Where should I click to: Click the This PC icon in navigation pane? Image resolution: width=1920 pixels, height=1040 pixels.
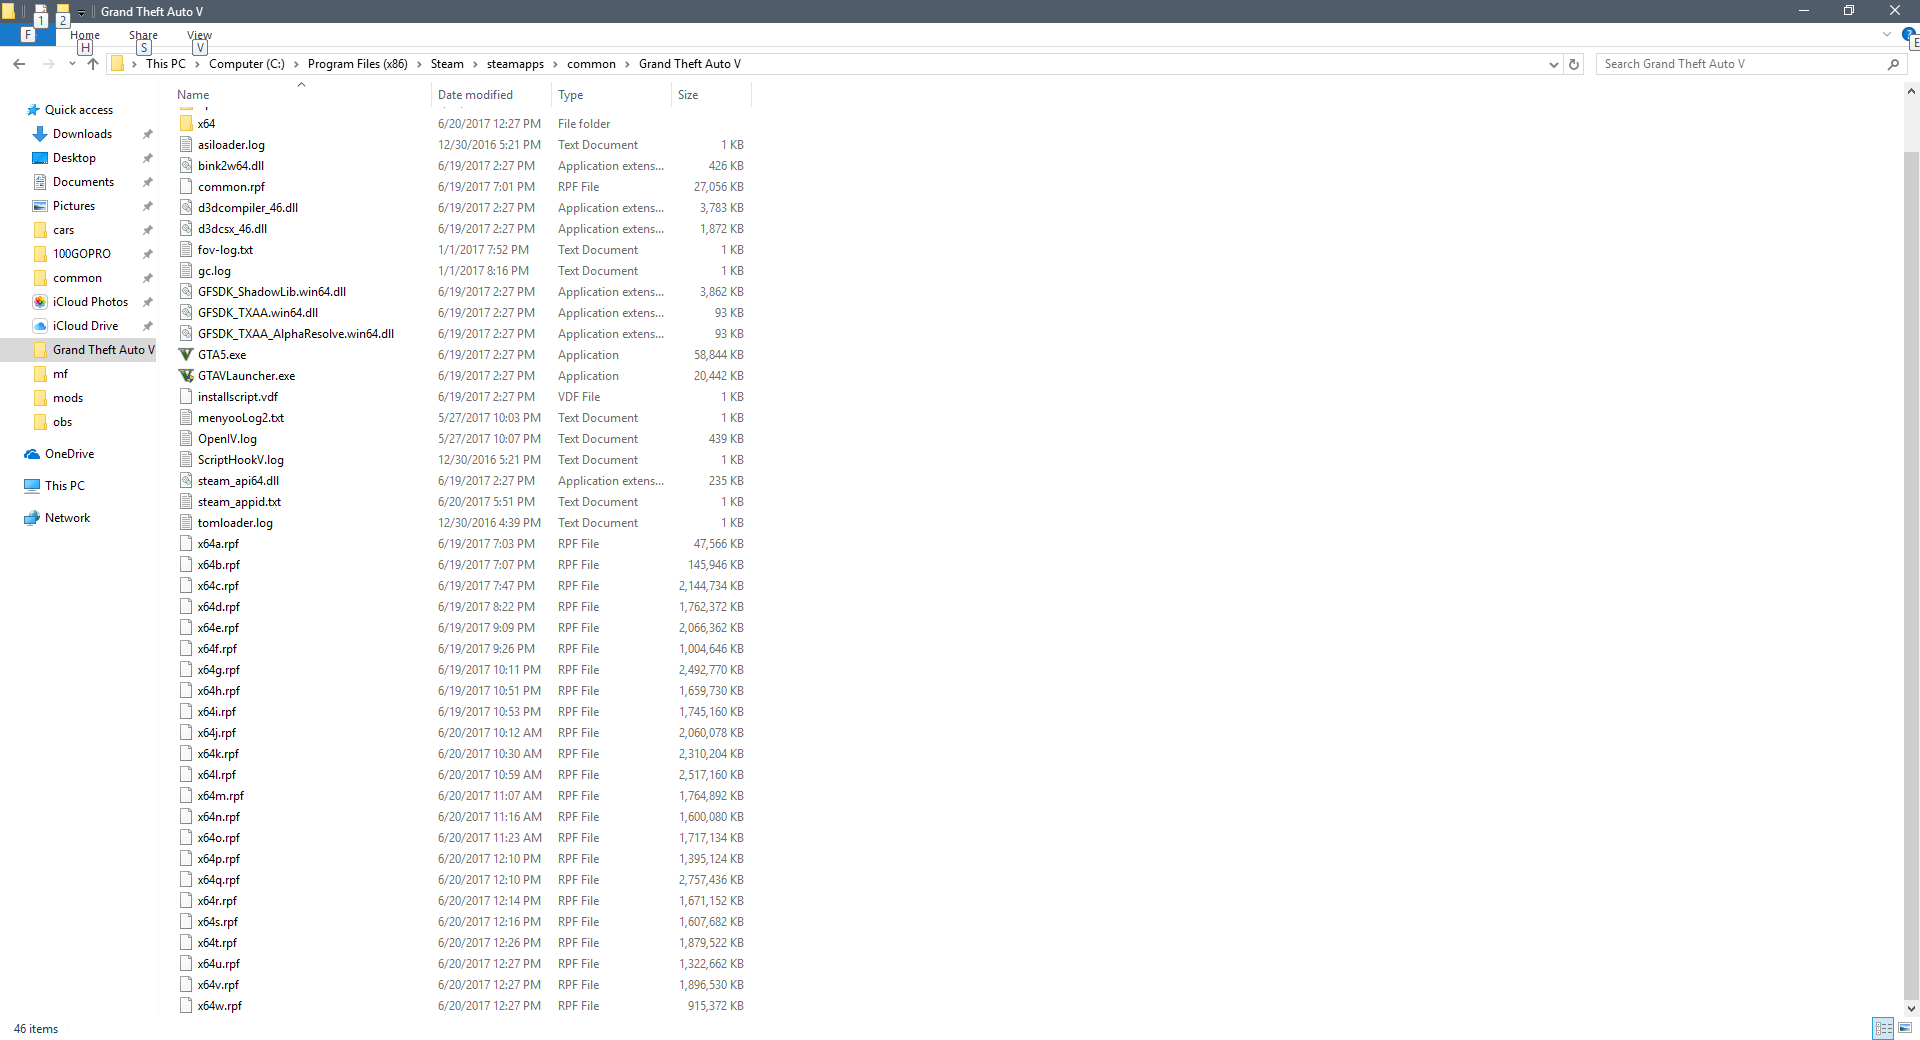pos(32,486)
